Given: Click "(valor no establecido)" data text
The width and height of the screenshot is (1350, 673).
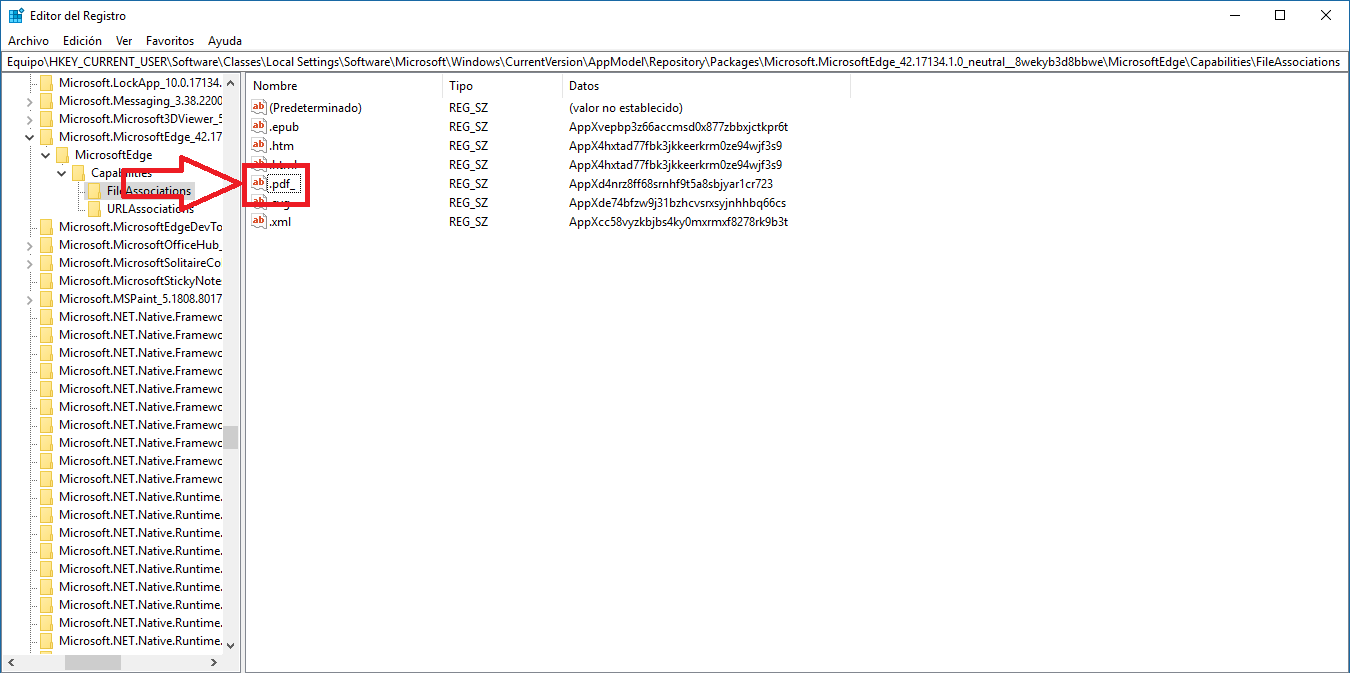Looking at the screenshot, I should click(x=625, y=108).
